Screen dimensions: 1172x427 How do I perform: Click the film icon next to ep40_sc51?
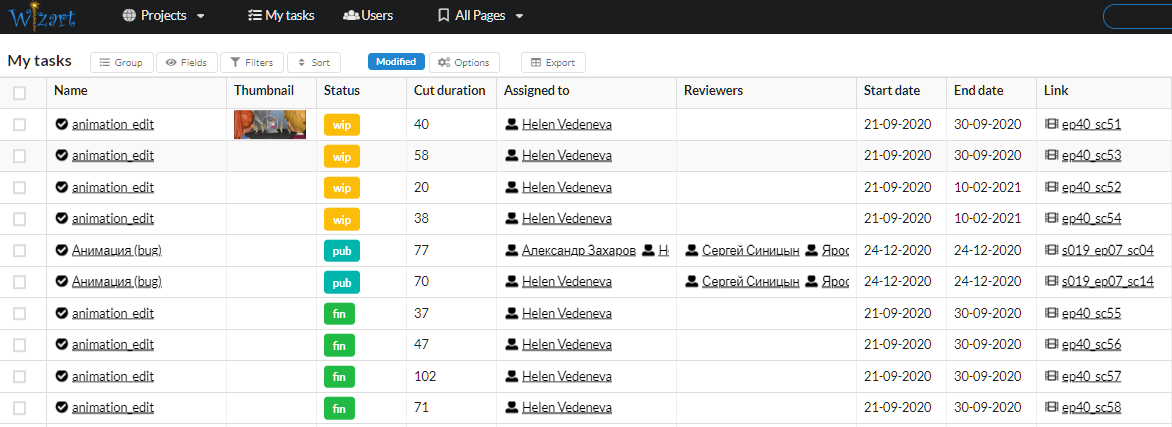tap(1051, 125)
